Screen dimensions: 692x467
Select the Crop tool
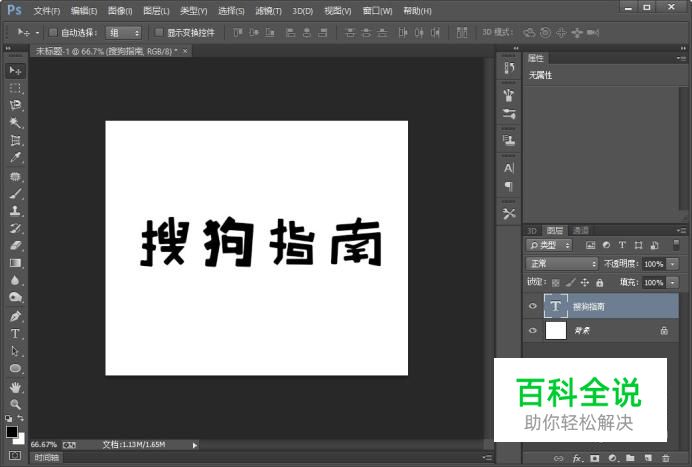(15, 140)
